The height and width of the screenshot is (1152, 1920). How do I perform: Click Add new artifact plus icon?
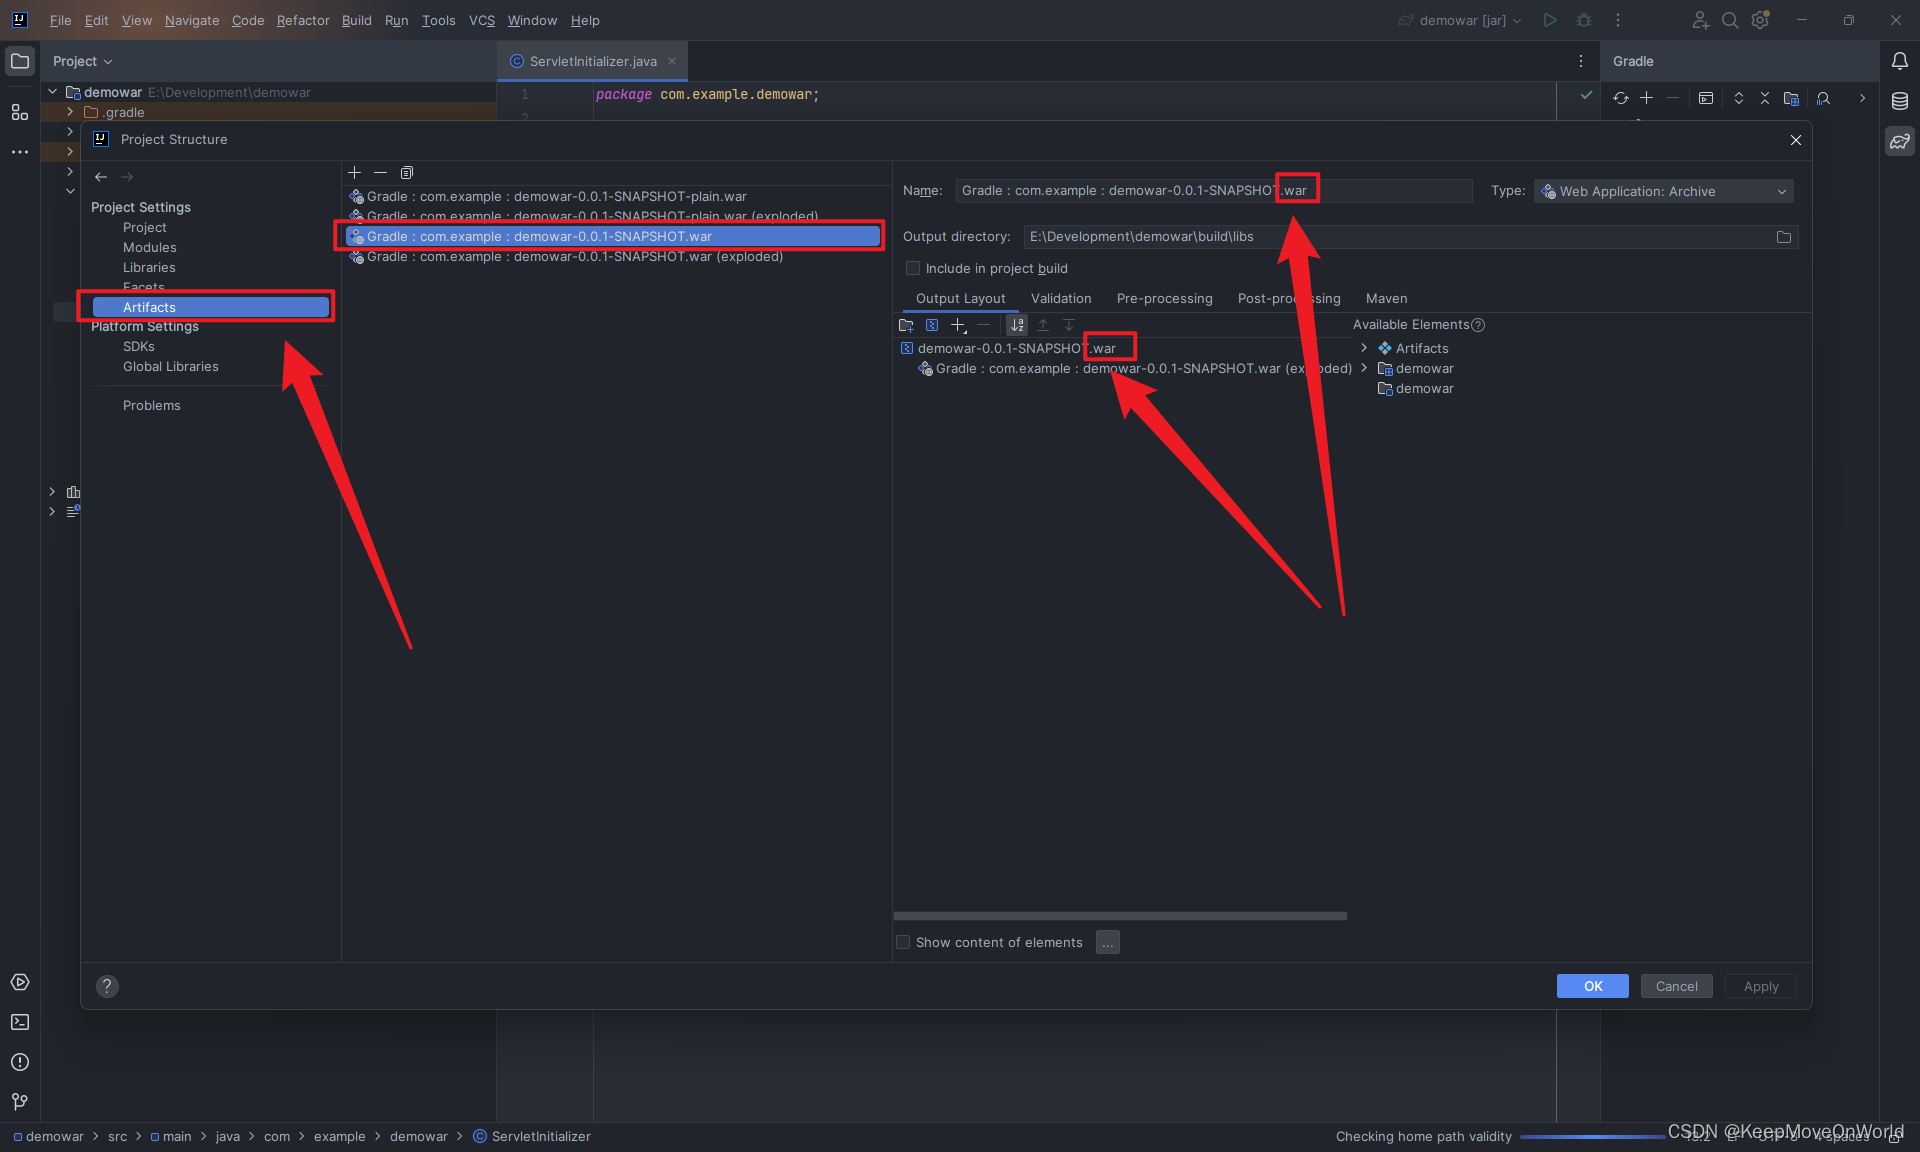click(x=354, y=173)
